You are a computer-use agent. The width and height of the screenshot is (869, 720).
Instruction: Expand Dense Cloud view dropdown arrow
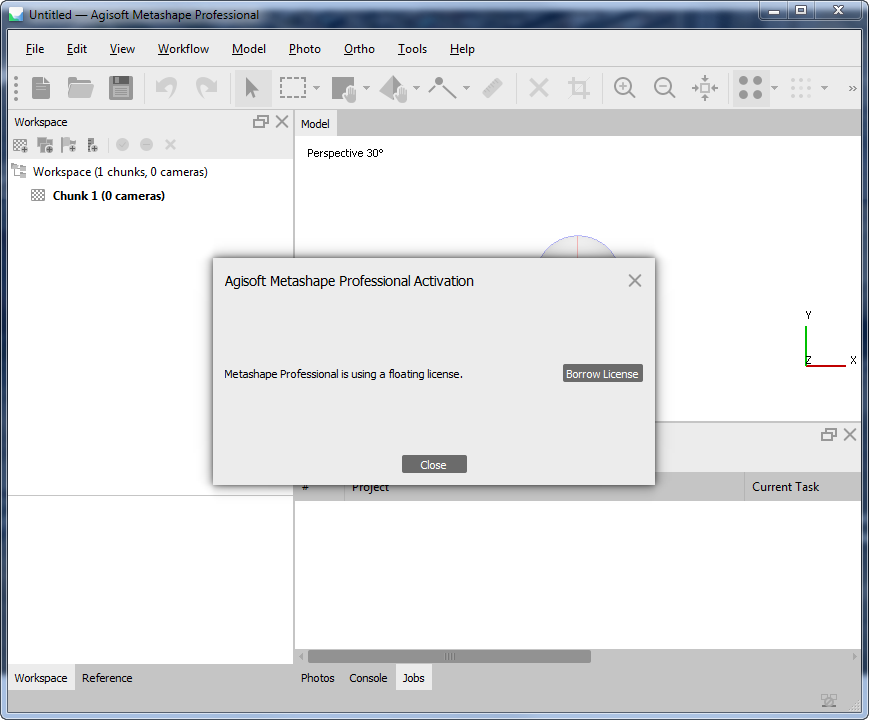click(825, 88)
